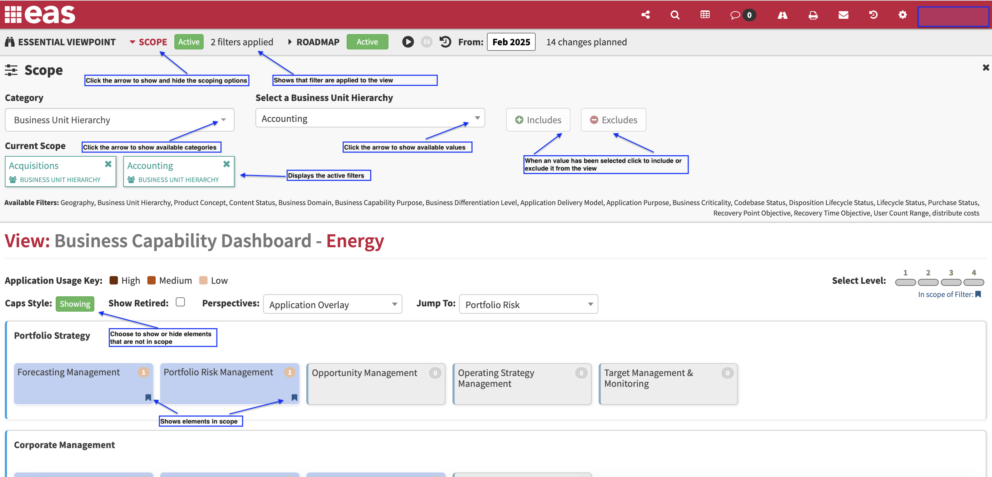Reset roadmap with the rewind icon
Image resolution: width=992 pixels, height=477 pixels.
[445, 42]
